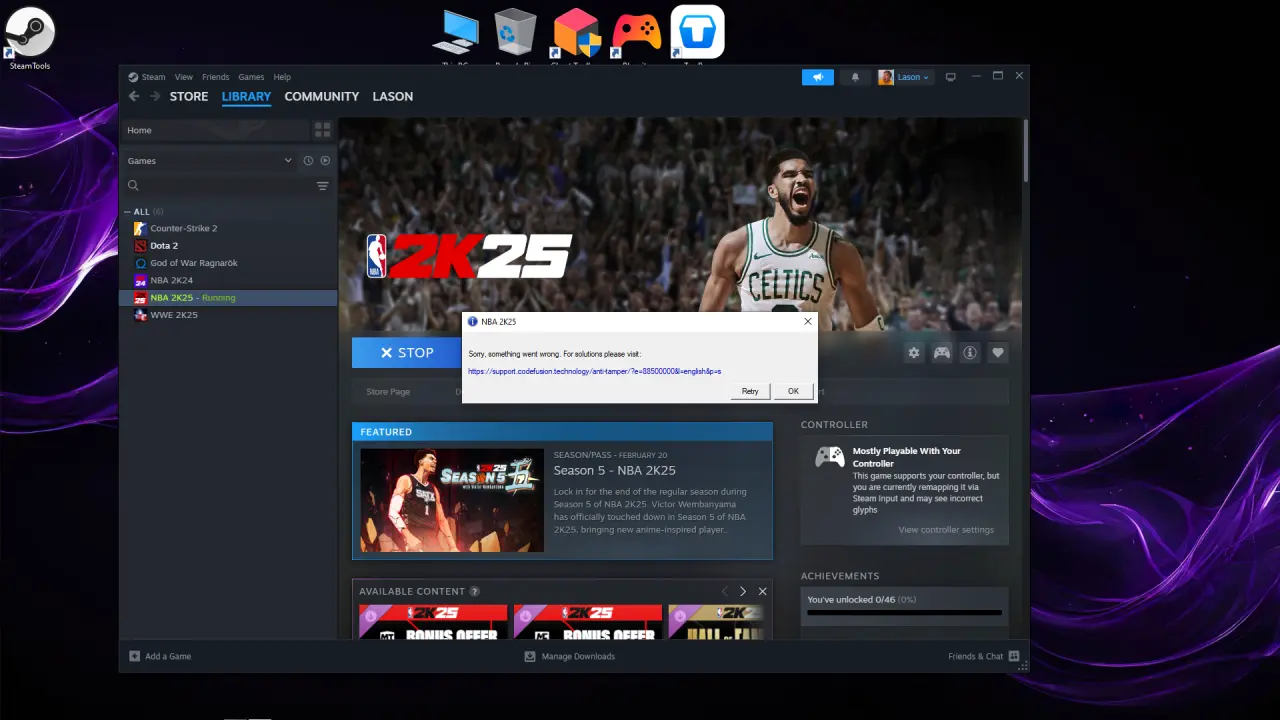The image size is (1280, 720).
Task: Open View controller settings link
Action: [946, 530]
